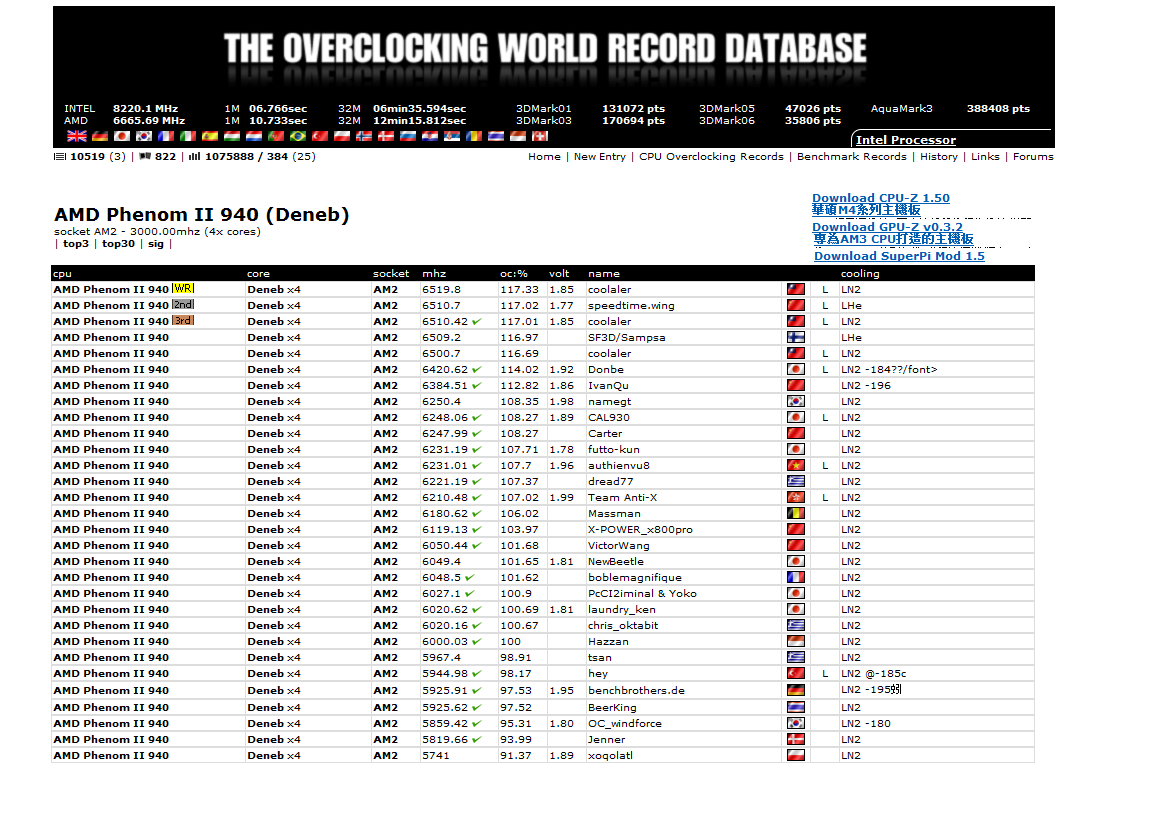
Task: Click the Download CPU-Z 1.50 link
Action: pos(881,198)
